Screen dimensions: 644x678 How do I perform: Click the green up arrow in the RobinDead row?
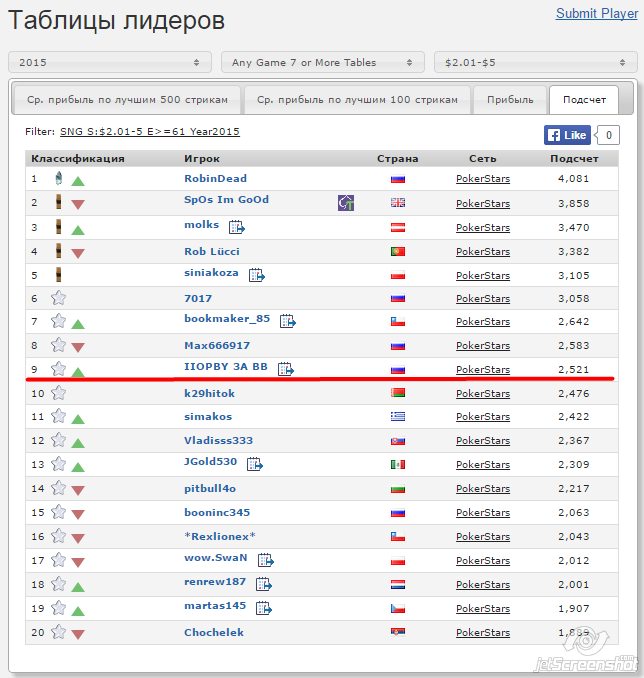coord(78,181)
